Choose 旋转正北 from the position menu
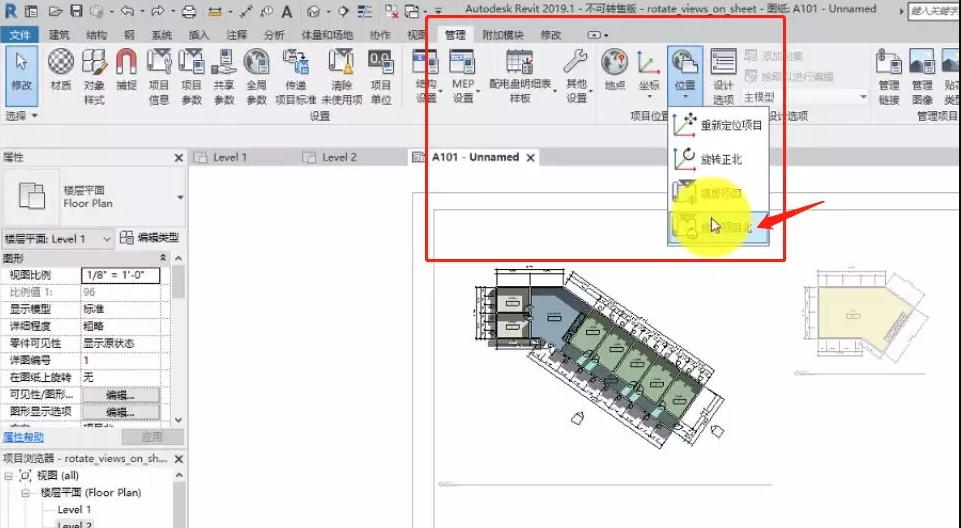This screenshot has width=961, height=528. [x=718, y=159]
